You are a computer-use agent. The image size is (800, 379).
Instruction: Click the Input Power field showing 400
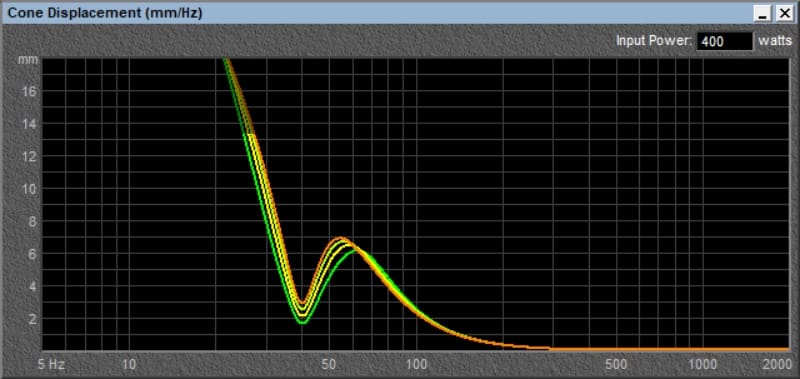pos(725,42)
